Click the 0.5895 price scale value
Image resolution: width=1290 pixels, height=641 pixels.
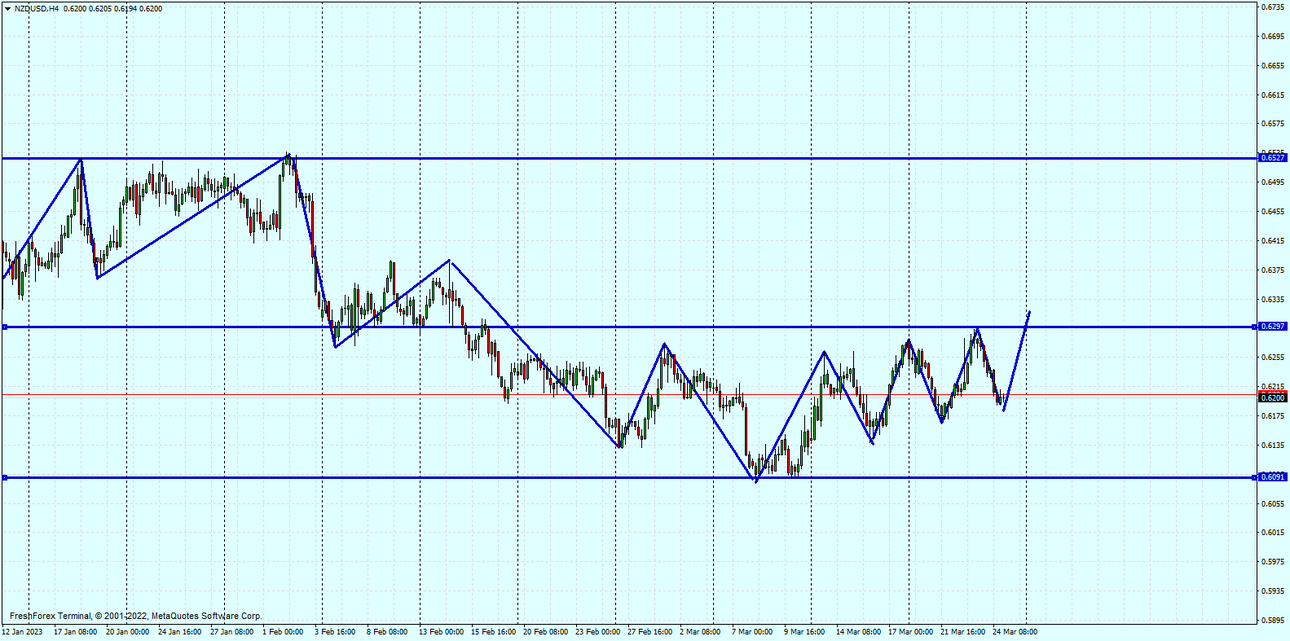tap(1273, 620)
